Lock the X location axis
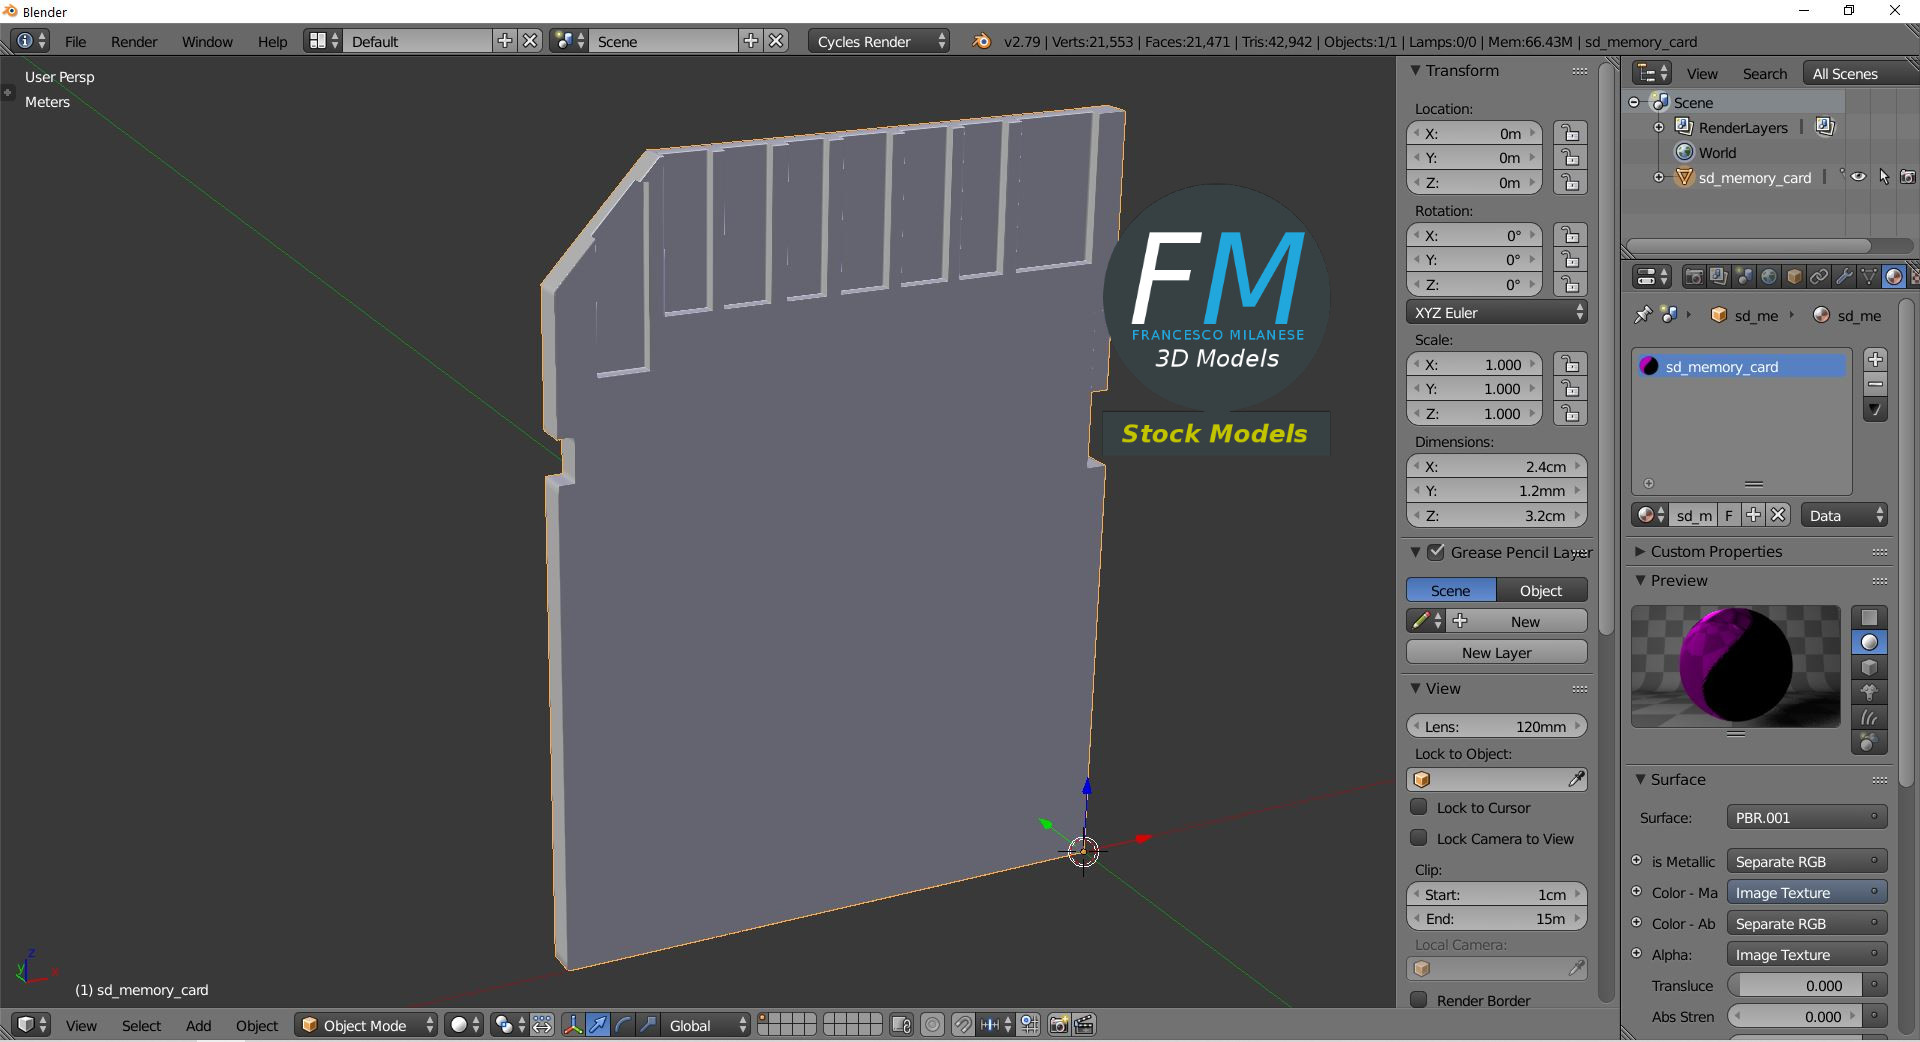Image resolution: width=1920 pixels, height=1042 pixels. pos(1570,133)
